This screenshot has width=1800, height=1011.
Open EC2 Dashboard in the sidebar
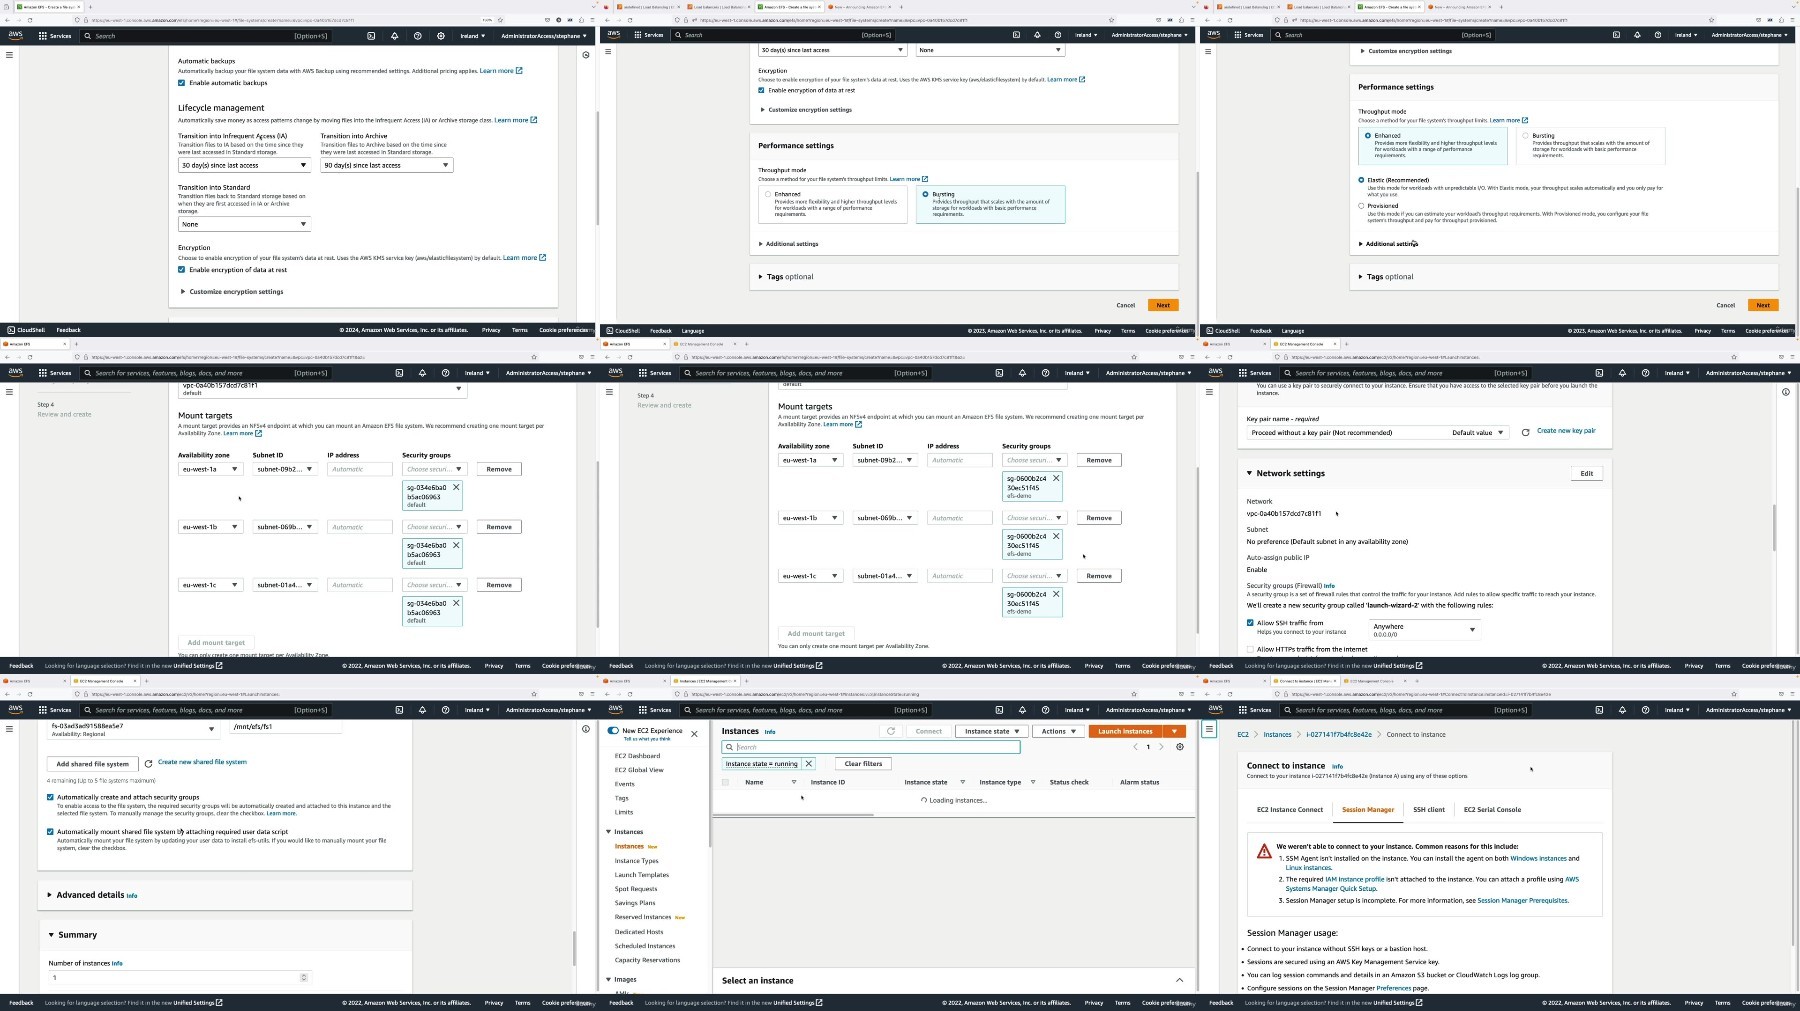637,756
